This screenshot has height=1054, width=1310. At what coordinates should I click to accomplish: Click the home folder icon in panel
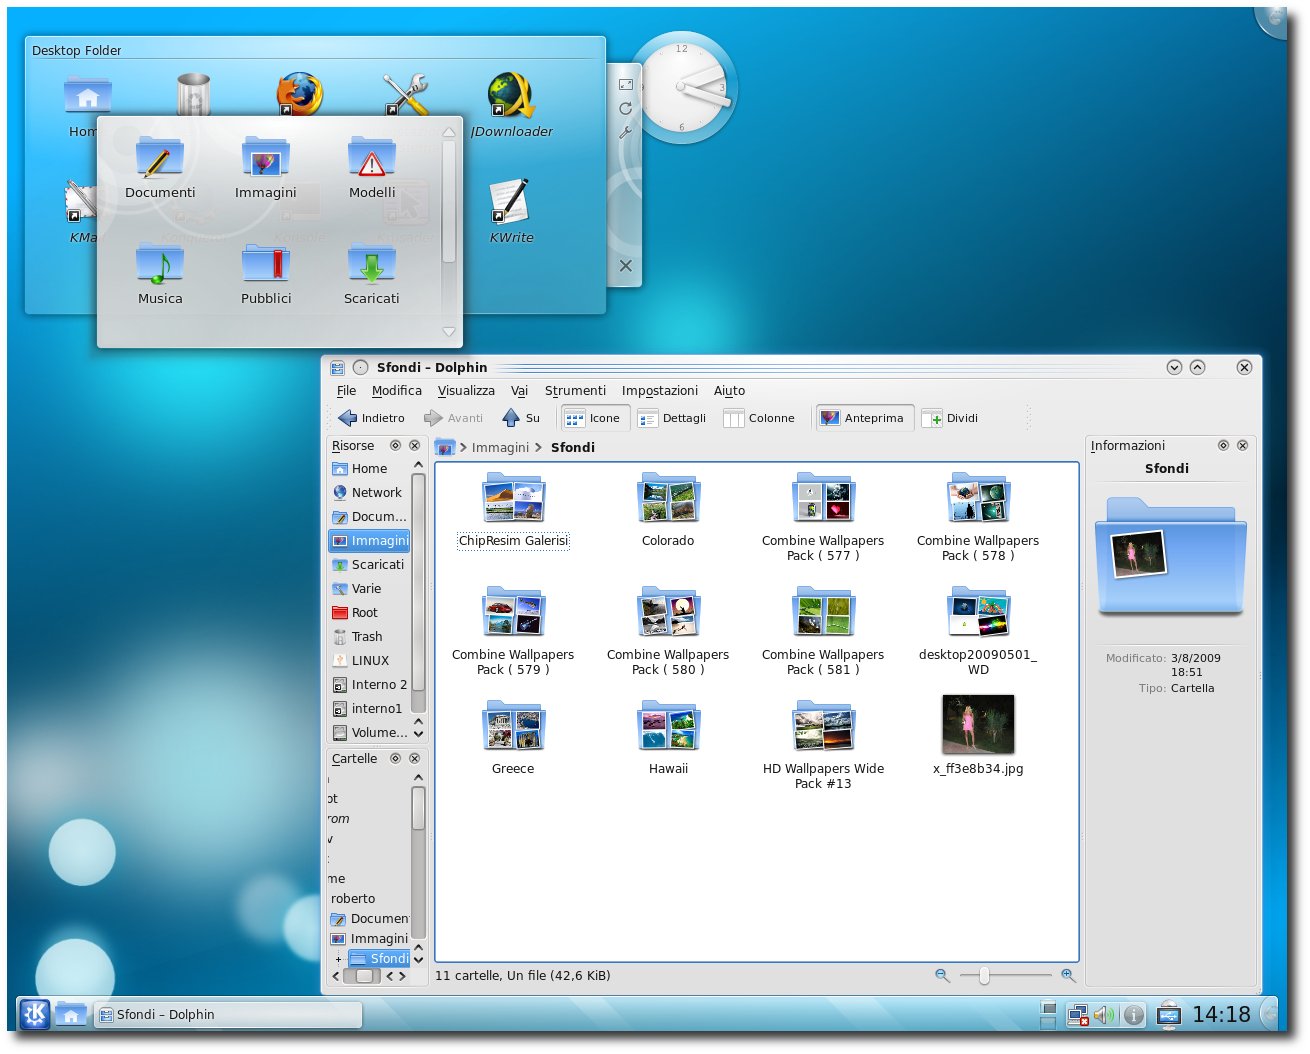[x=71, y=1014]
